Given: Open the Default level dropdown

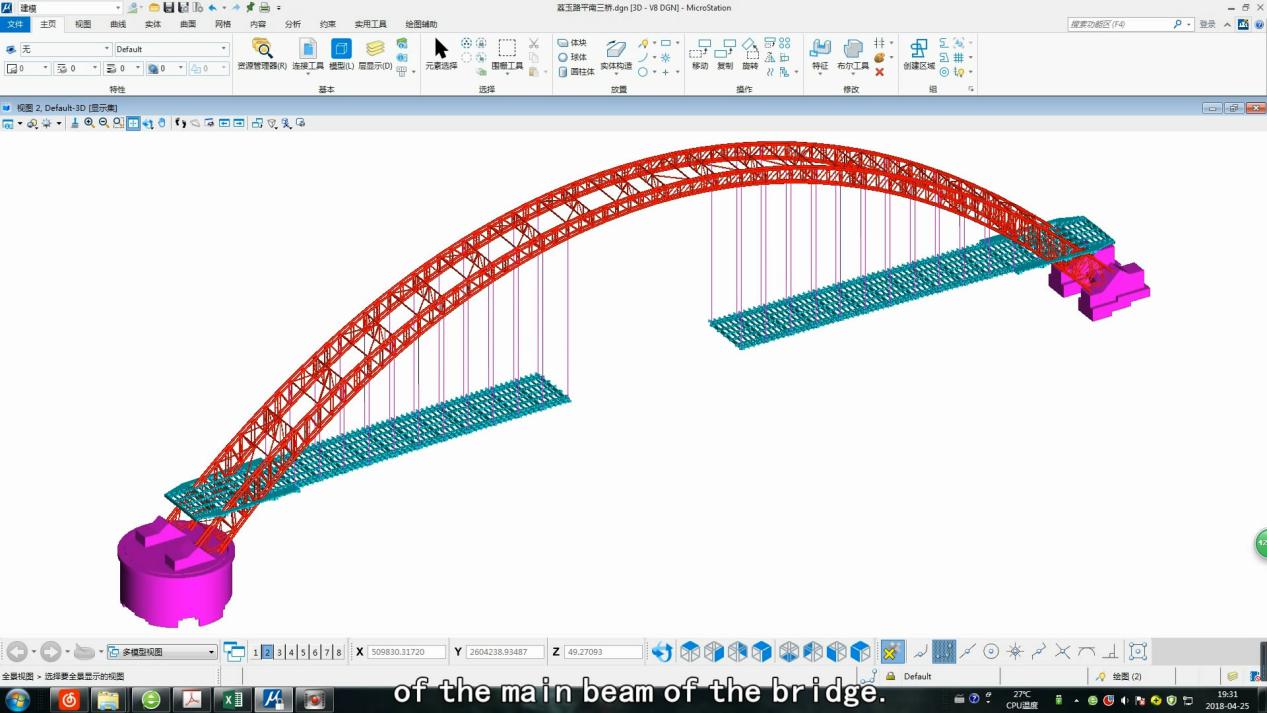Looking at the screenshot, I should coord(171,49).
